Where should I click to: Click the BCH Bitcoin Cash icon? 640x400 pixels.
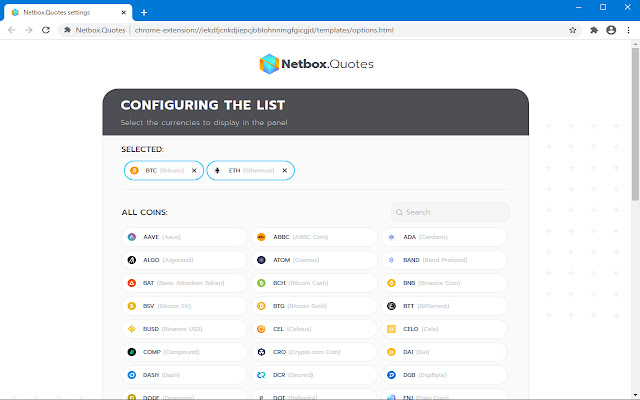coord(261,283)
